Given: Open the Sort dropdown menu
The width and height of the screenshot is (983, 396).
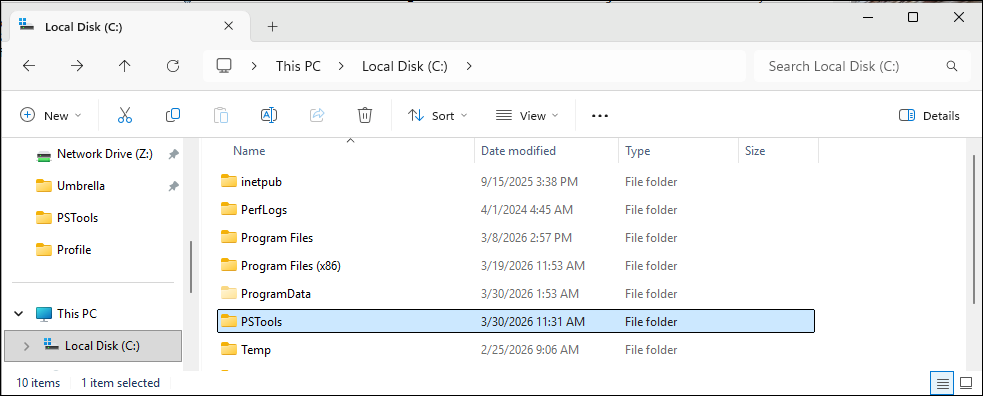Looking at the screenshot, I should tap(438, 115).
